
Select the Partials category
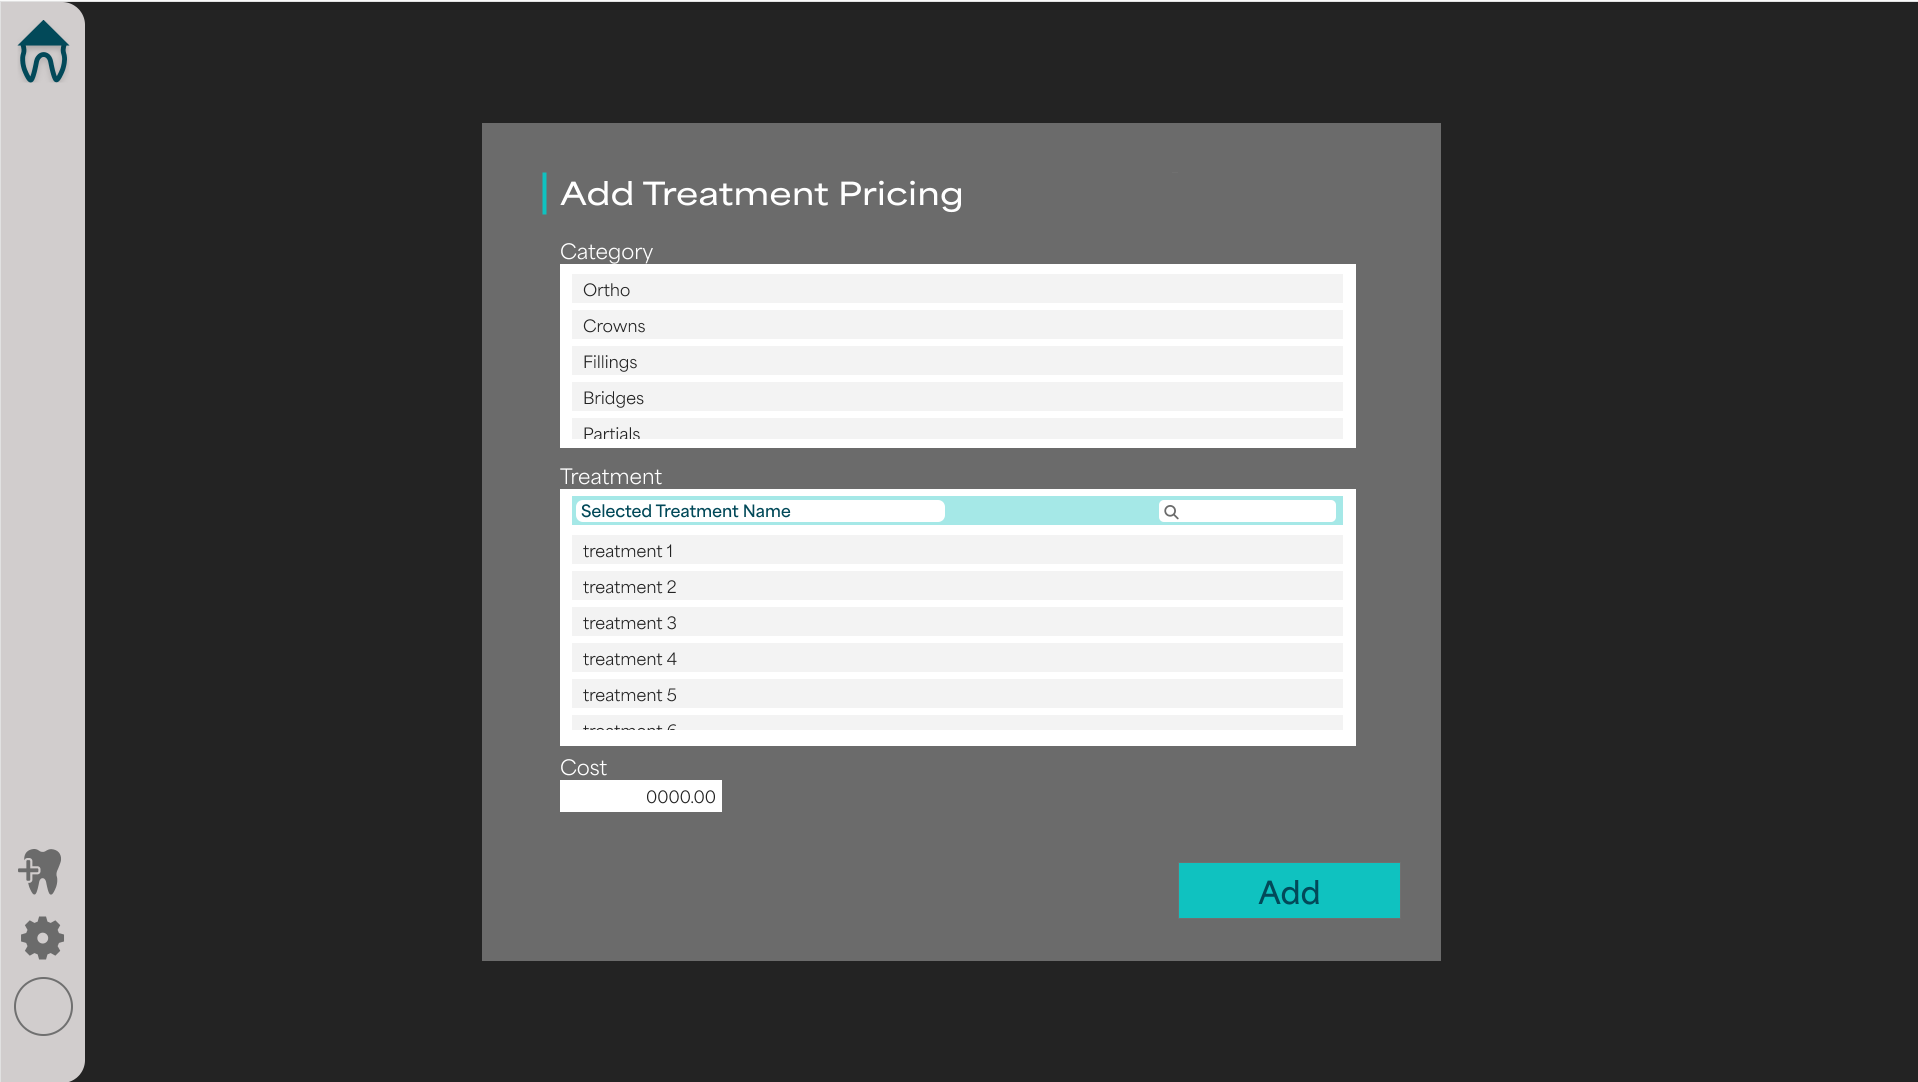(x=957, y=430)
